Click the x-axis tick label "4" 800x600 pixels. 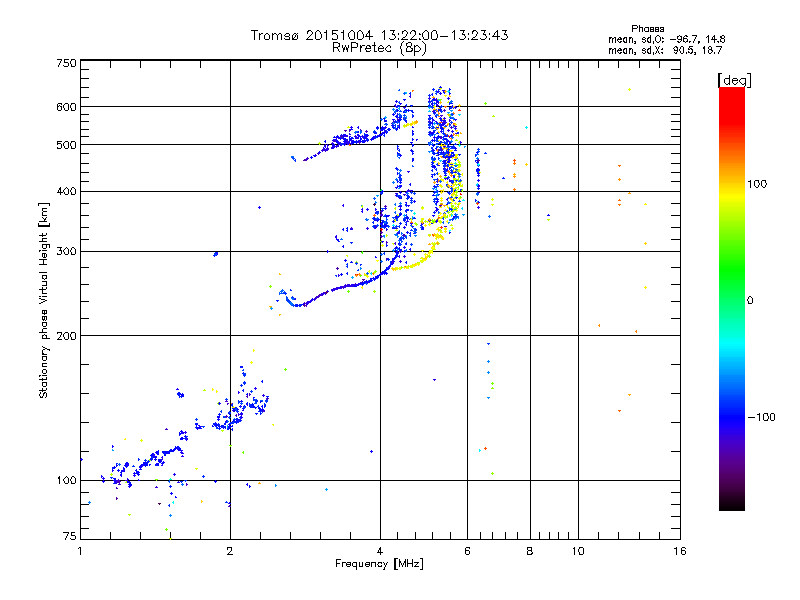click(x=380, y=551)
